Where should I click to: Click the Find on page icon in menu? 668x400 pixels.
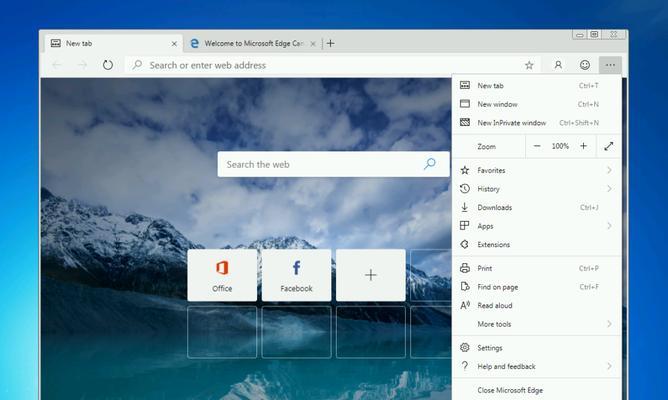click(x=465, y=286)
